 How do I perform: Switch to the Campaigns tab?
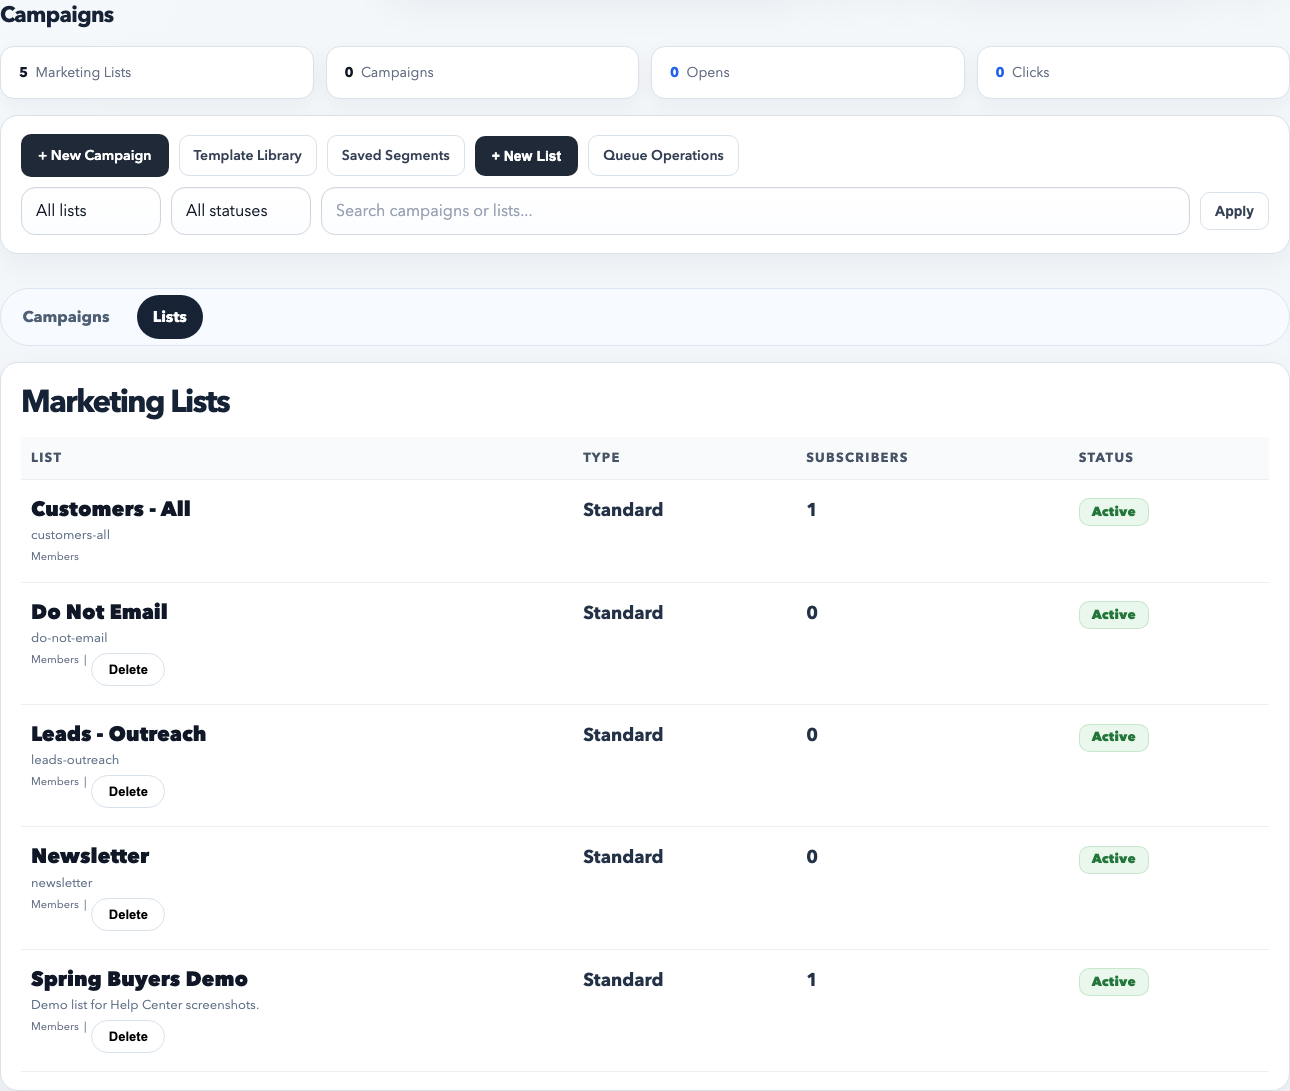(66, 317)
